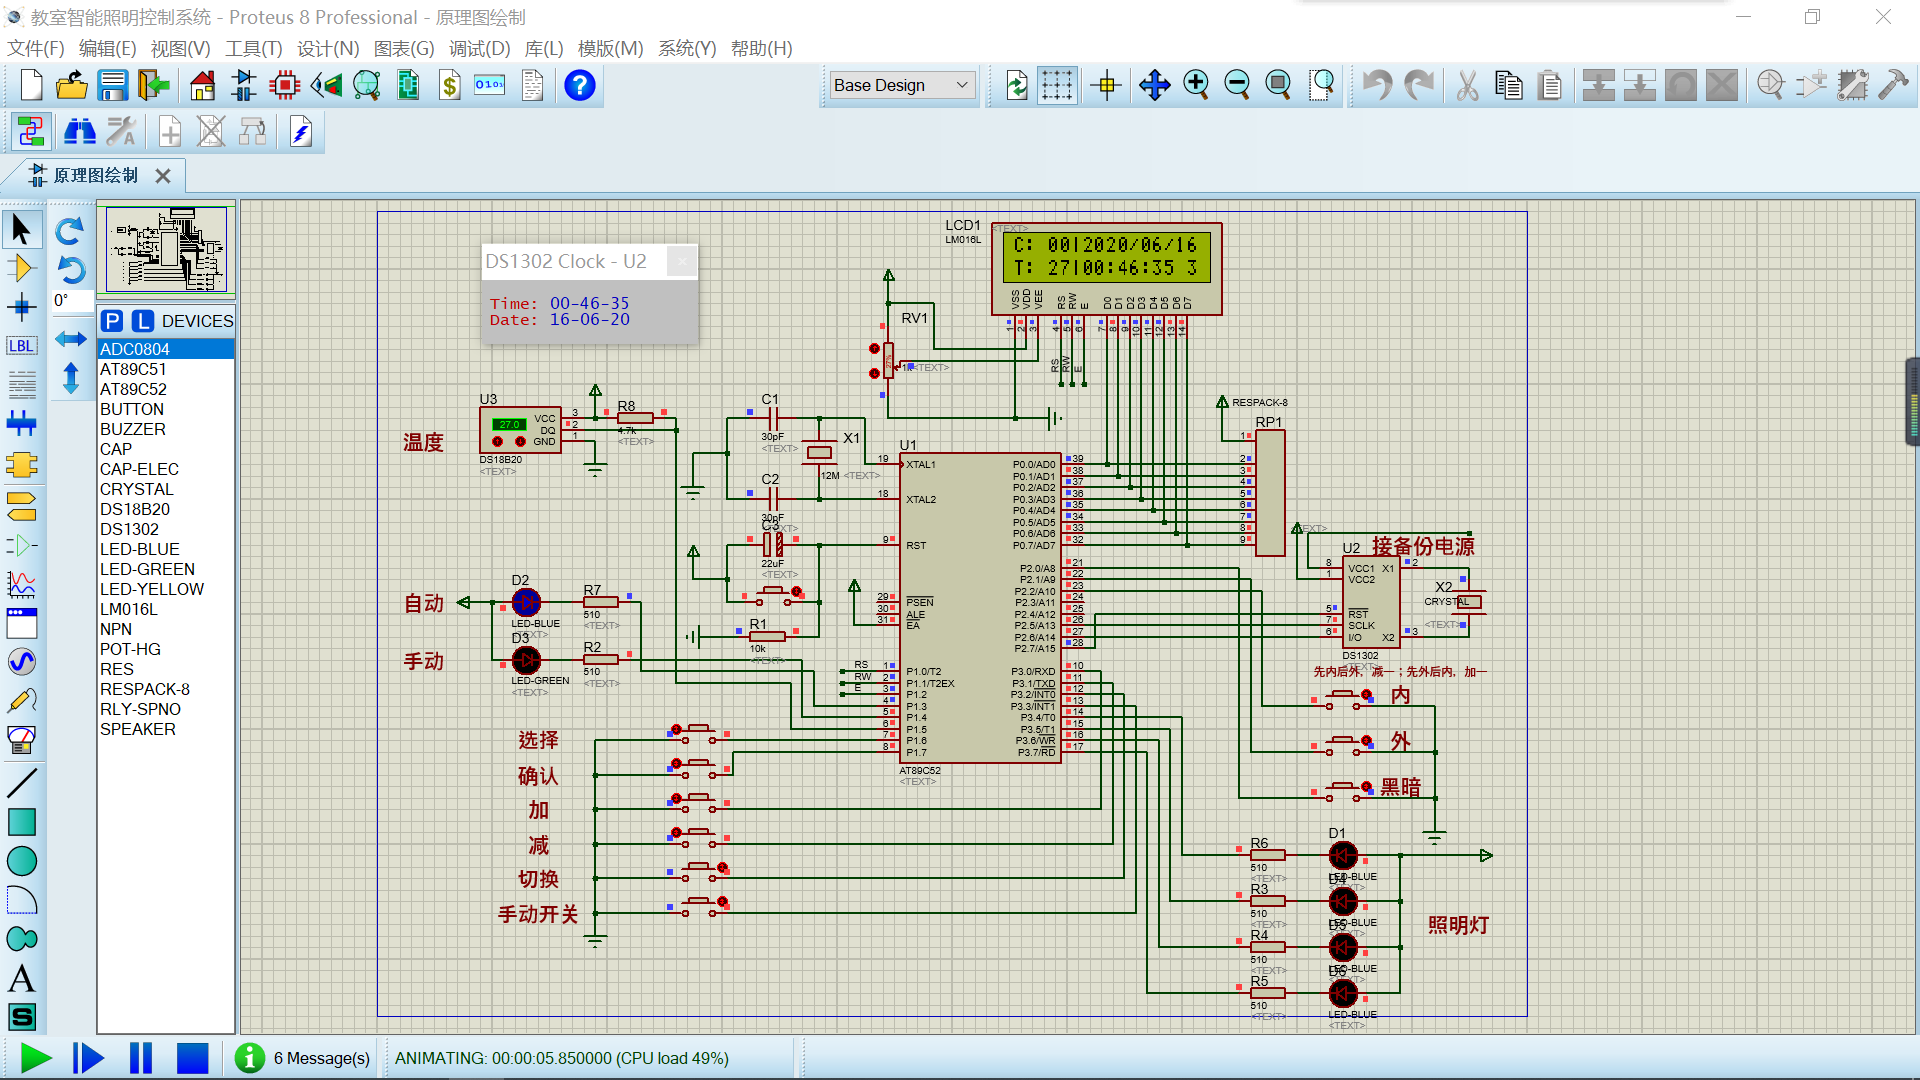The image size is (1920, 1080).
Task: Click the design explorer icon
Action: (31, 132)
